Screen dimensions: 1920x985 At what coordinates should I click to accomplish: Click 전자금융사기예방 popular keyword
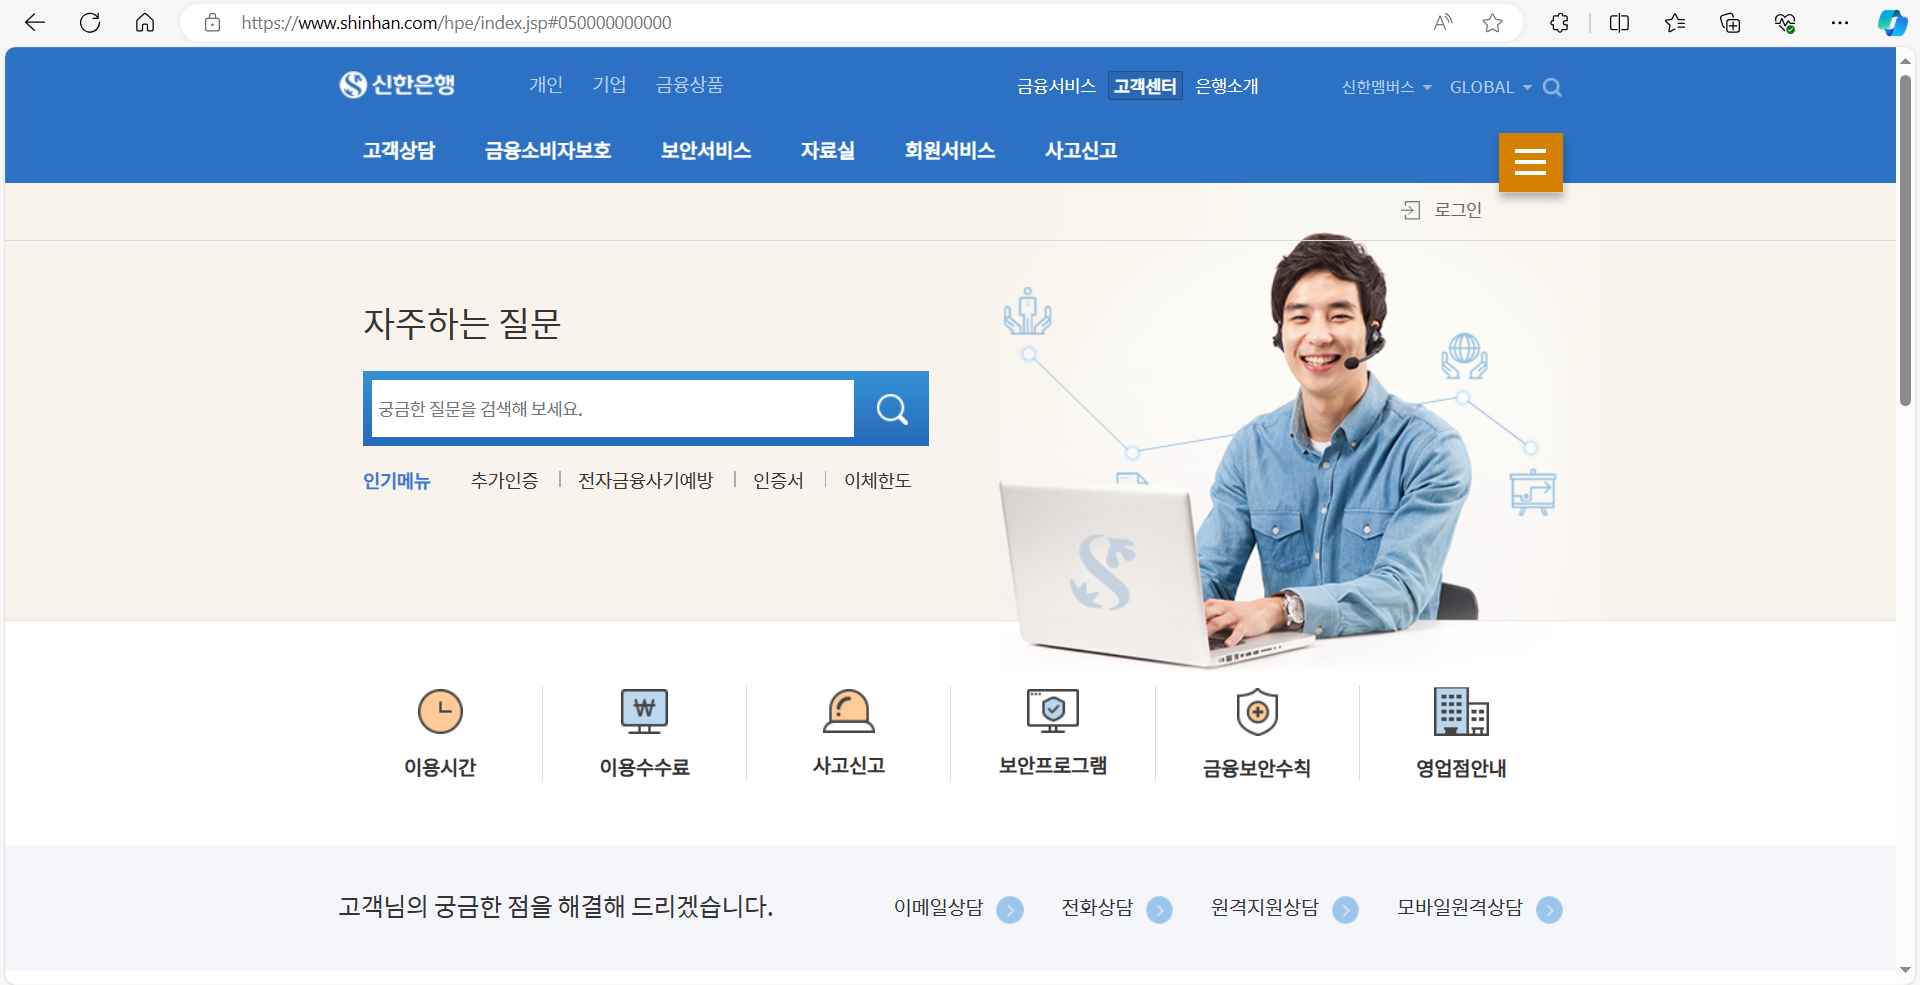click(646, 481)
